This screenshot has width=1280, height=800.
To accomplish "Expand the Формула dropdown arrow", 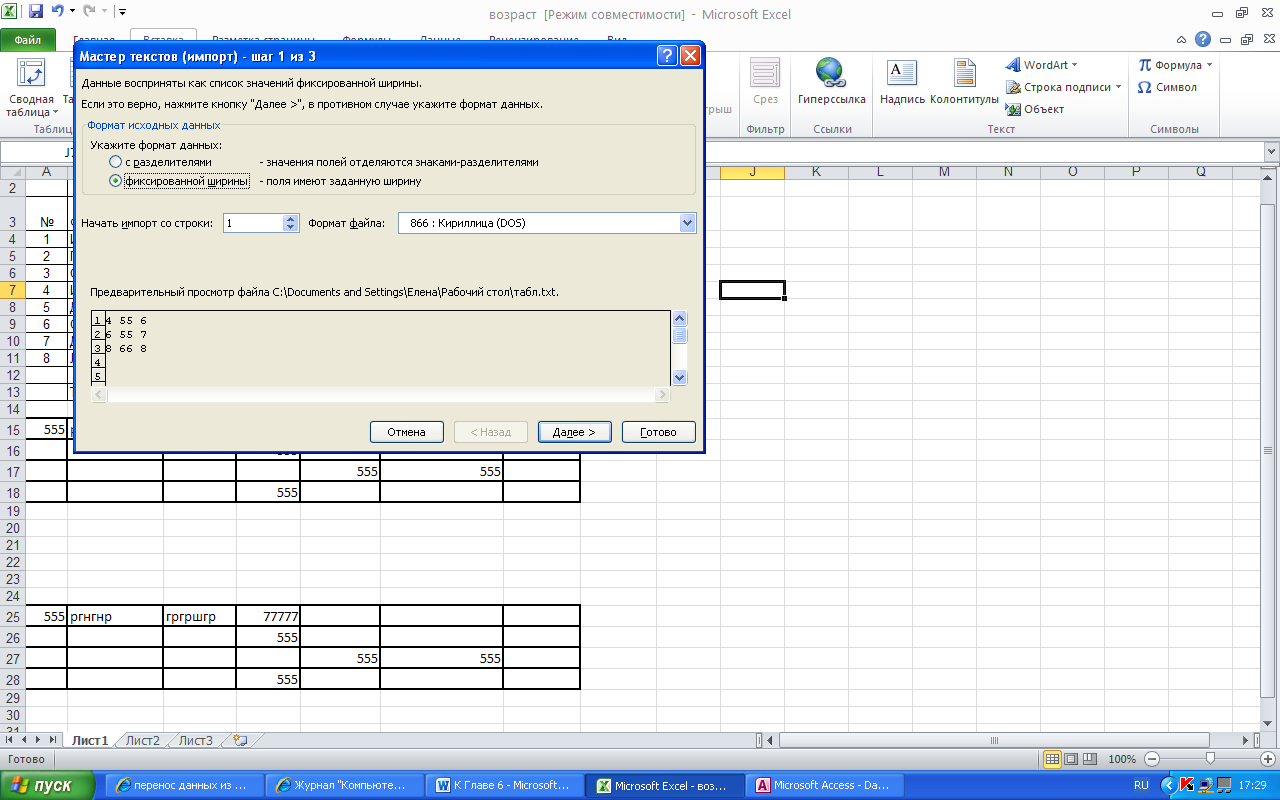I will (x=1209, y=65).
